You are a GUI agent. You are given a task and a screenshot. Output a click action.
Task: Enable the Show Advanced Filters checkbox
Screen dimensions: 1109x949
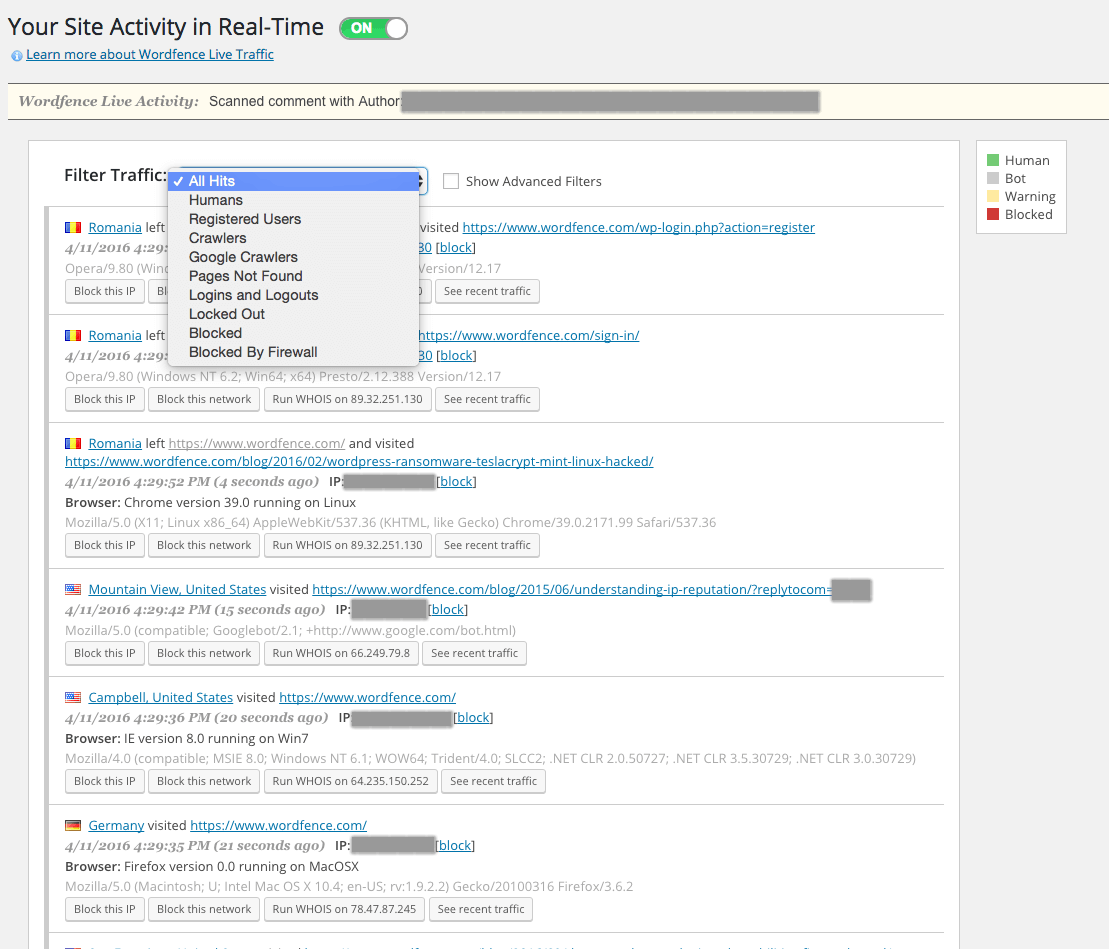click(451, 181)
